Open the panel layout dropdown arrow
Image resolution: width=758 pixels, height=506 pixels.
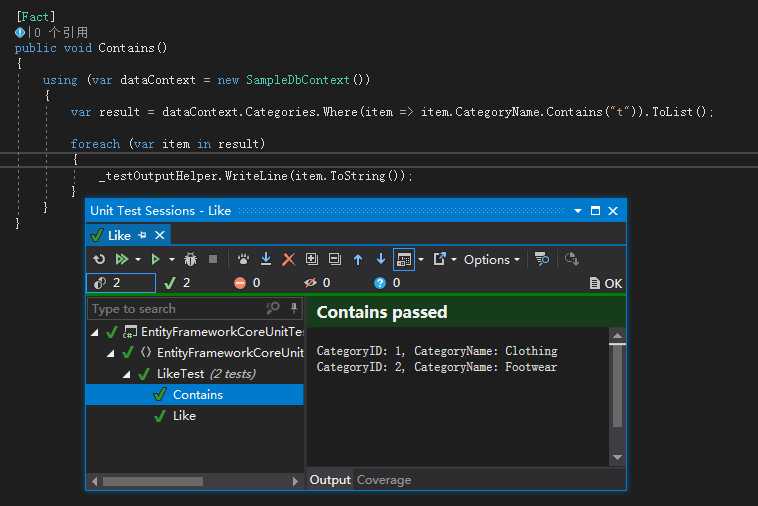tap(421, 260)
